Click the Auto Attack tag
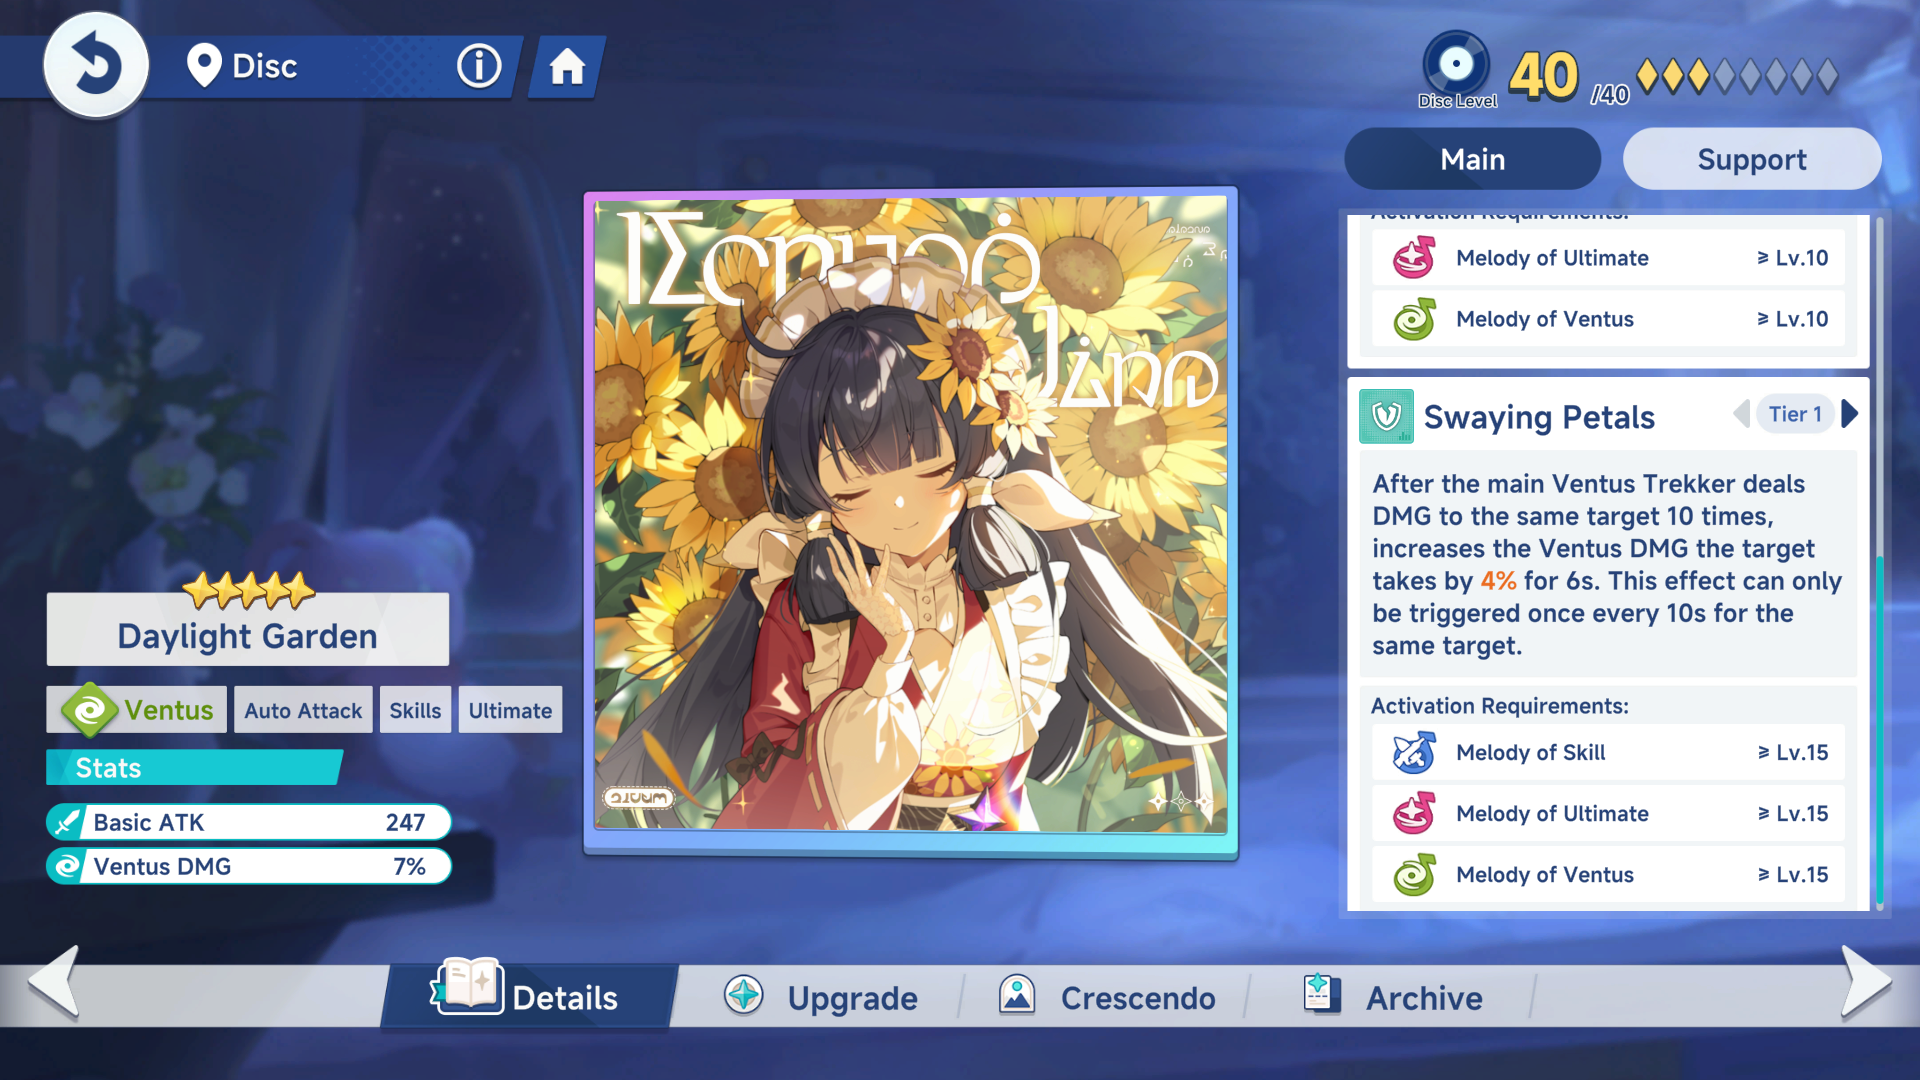The height and width of the screenshot is (1080, 1920). click(303, 711)
